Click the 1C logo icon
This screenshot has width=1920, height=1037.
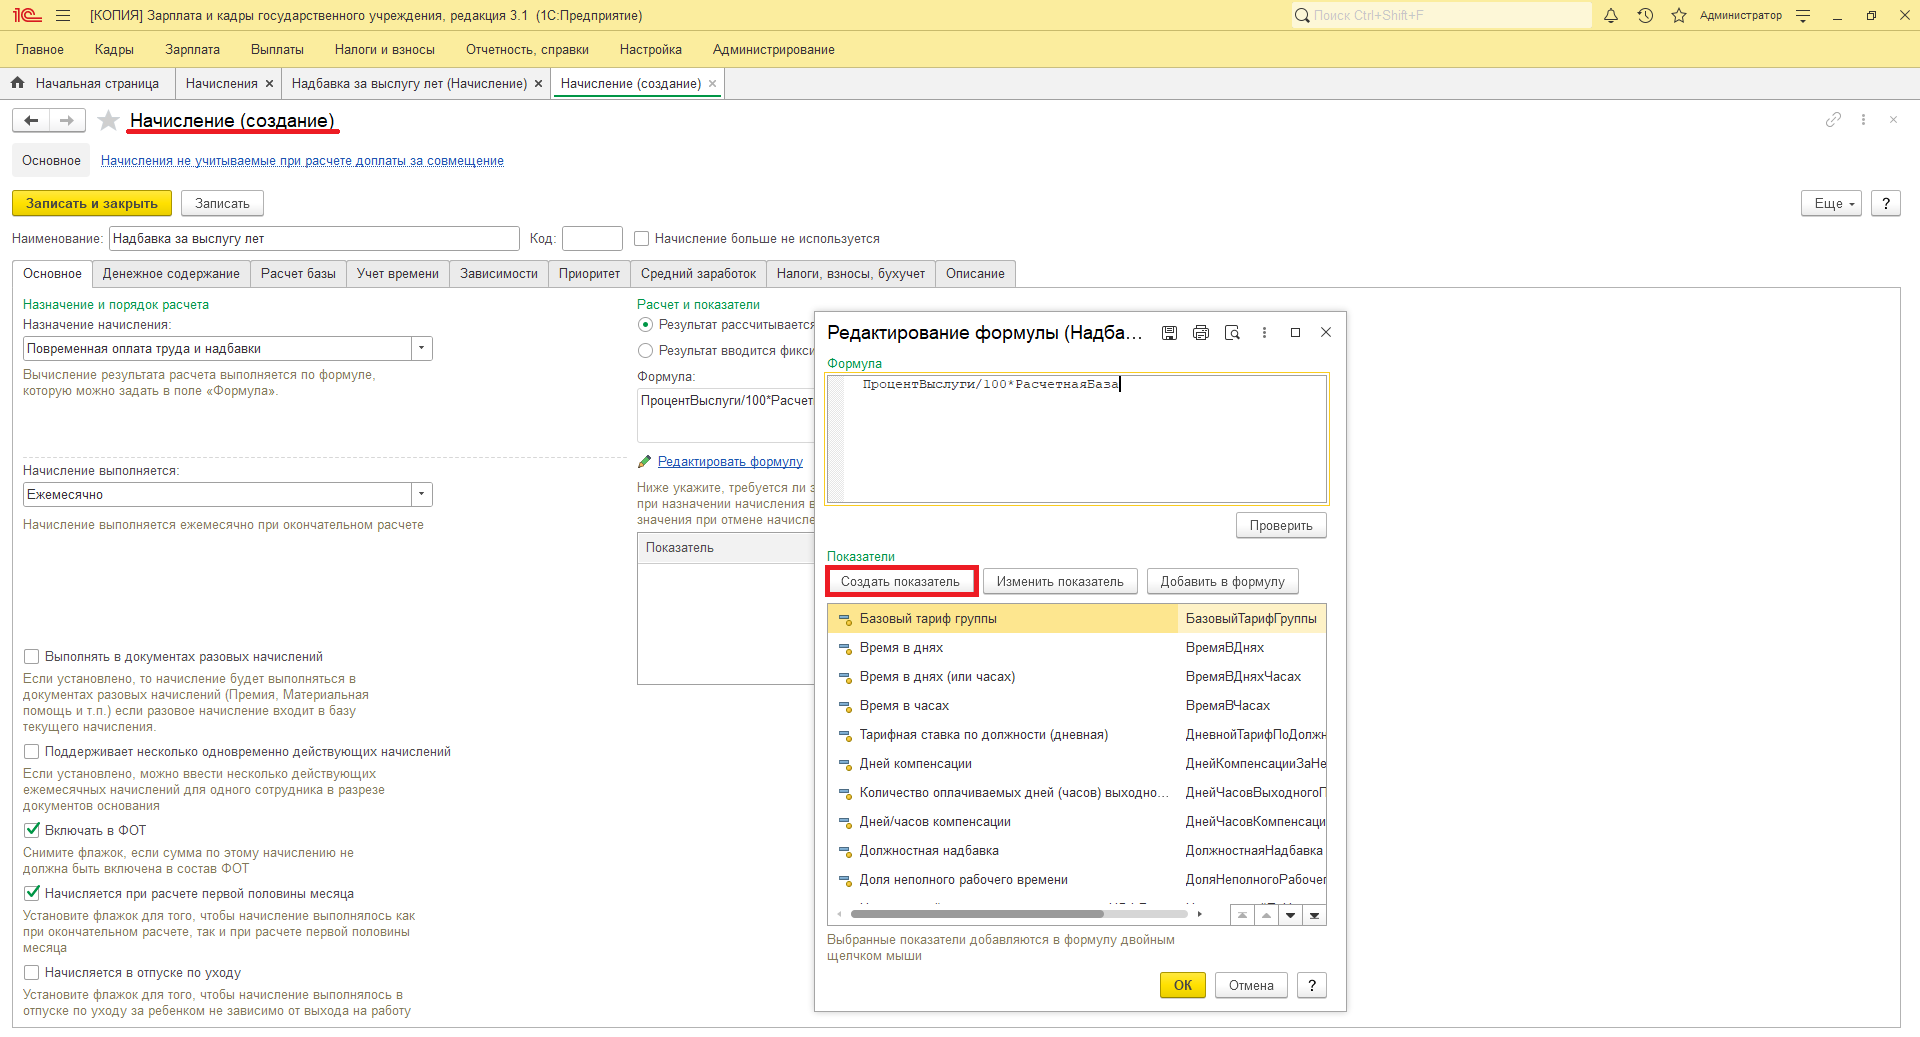pyautogui.click(x=27, y=16)
